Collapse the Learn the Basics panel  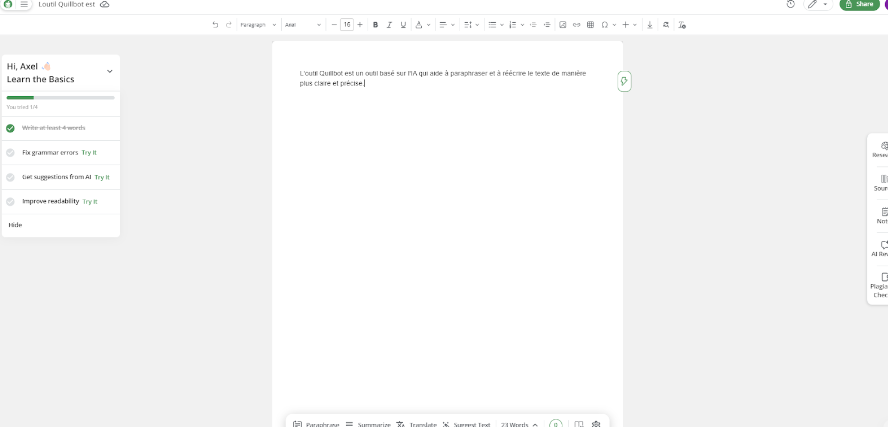[x=109, y=71]
